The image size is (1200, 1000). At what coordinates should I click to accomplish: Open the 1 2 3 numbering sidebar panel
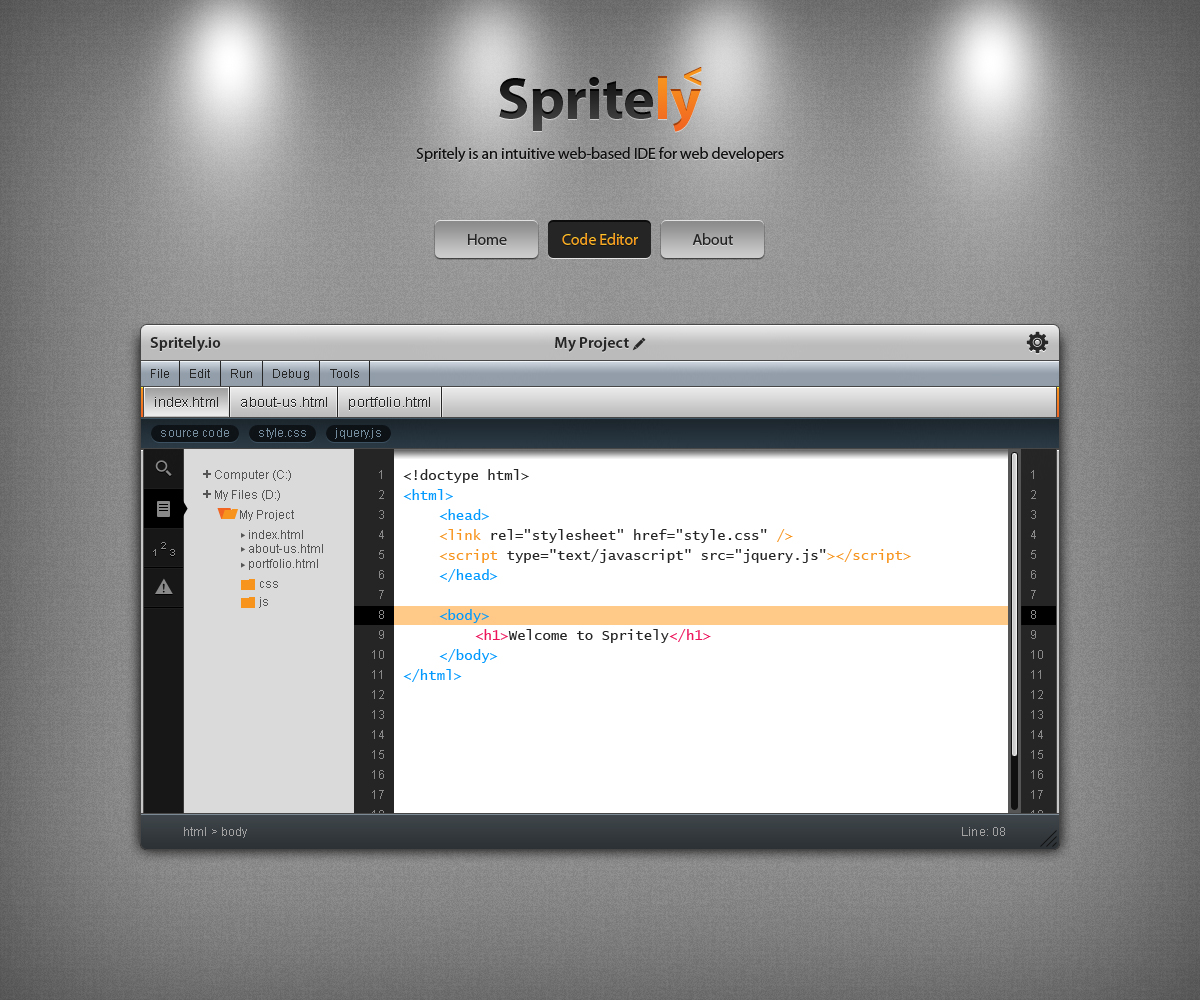(163, 549)
